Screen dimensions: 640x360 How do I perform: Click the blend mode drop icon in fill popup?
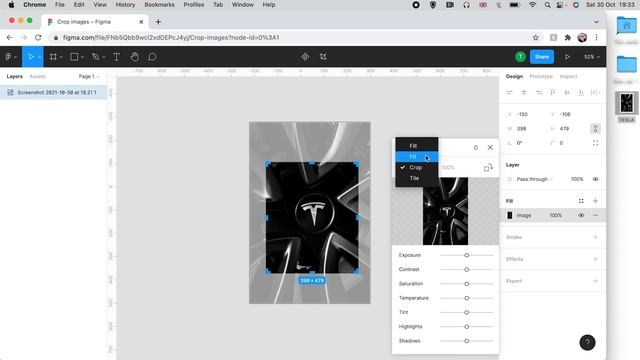point(476,148)
